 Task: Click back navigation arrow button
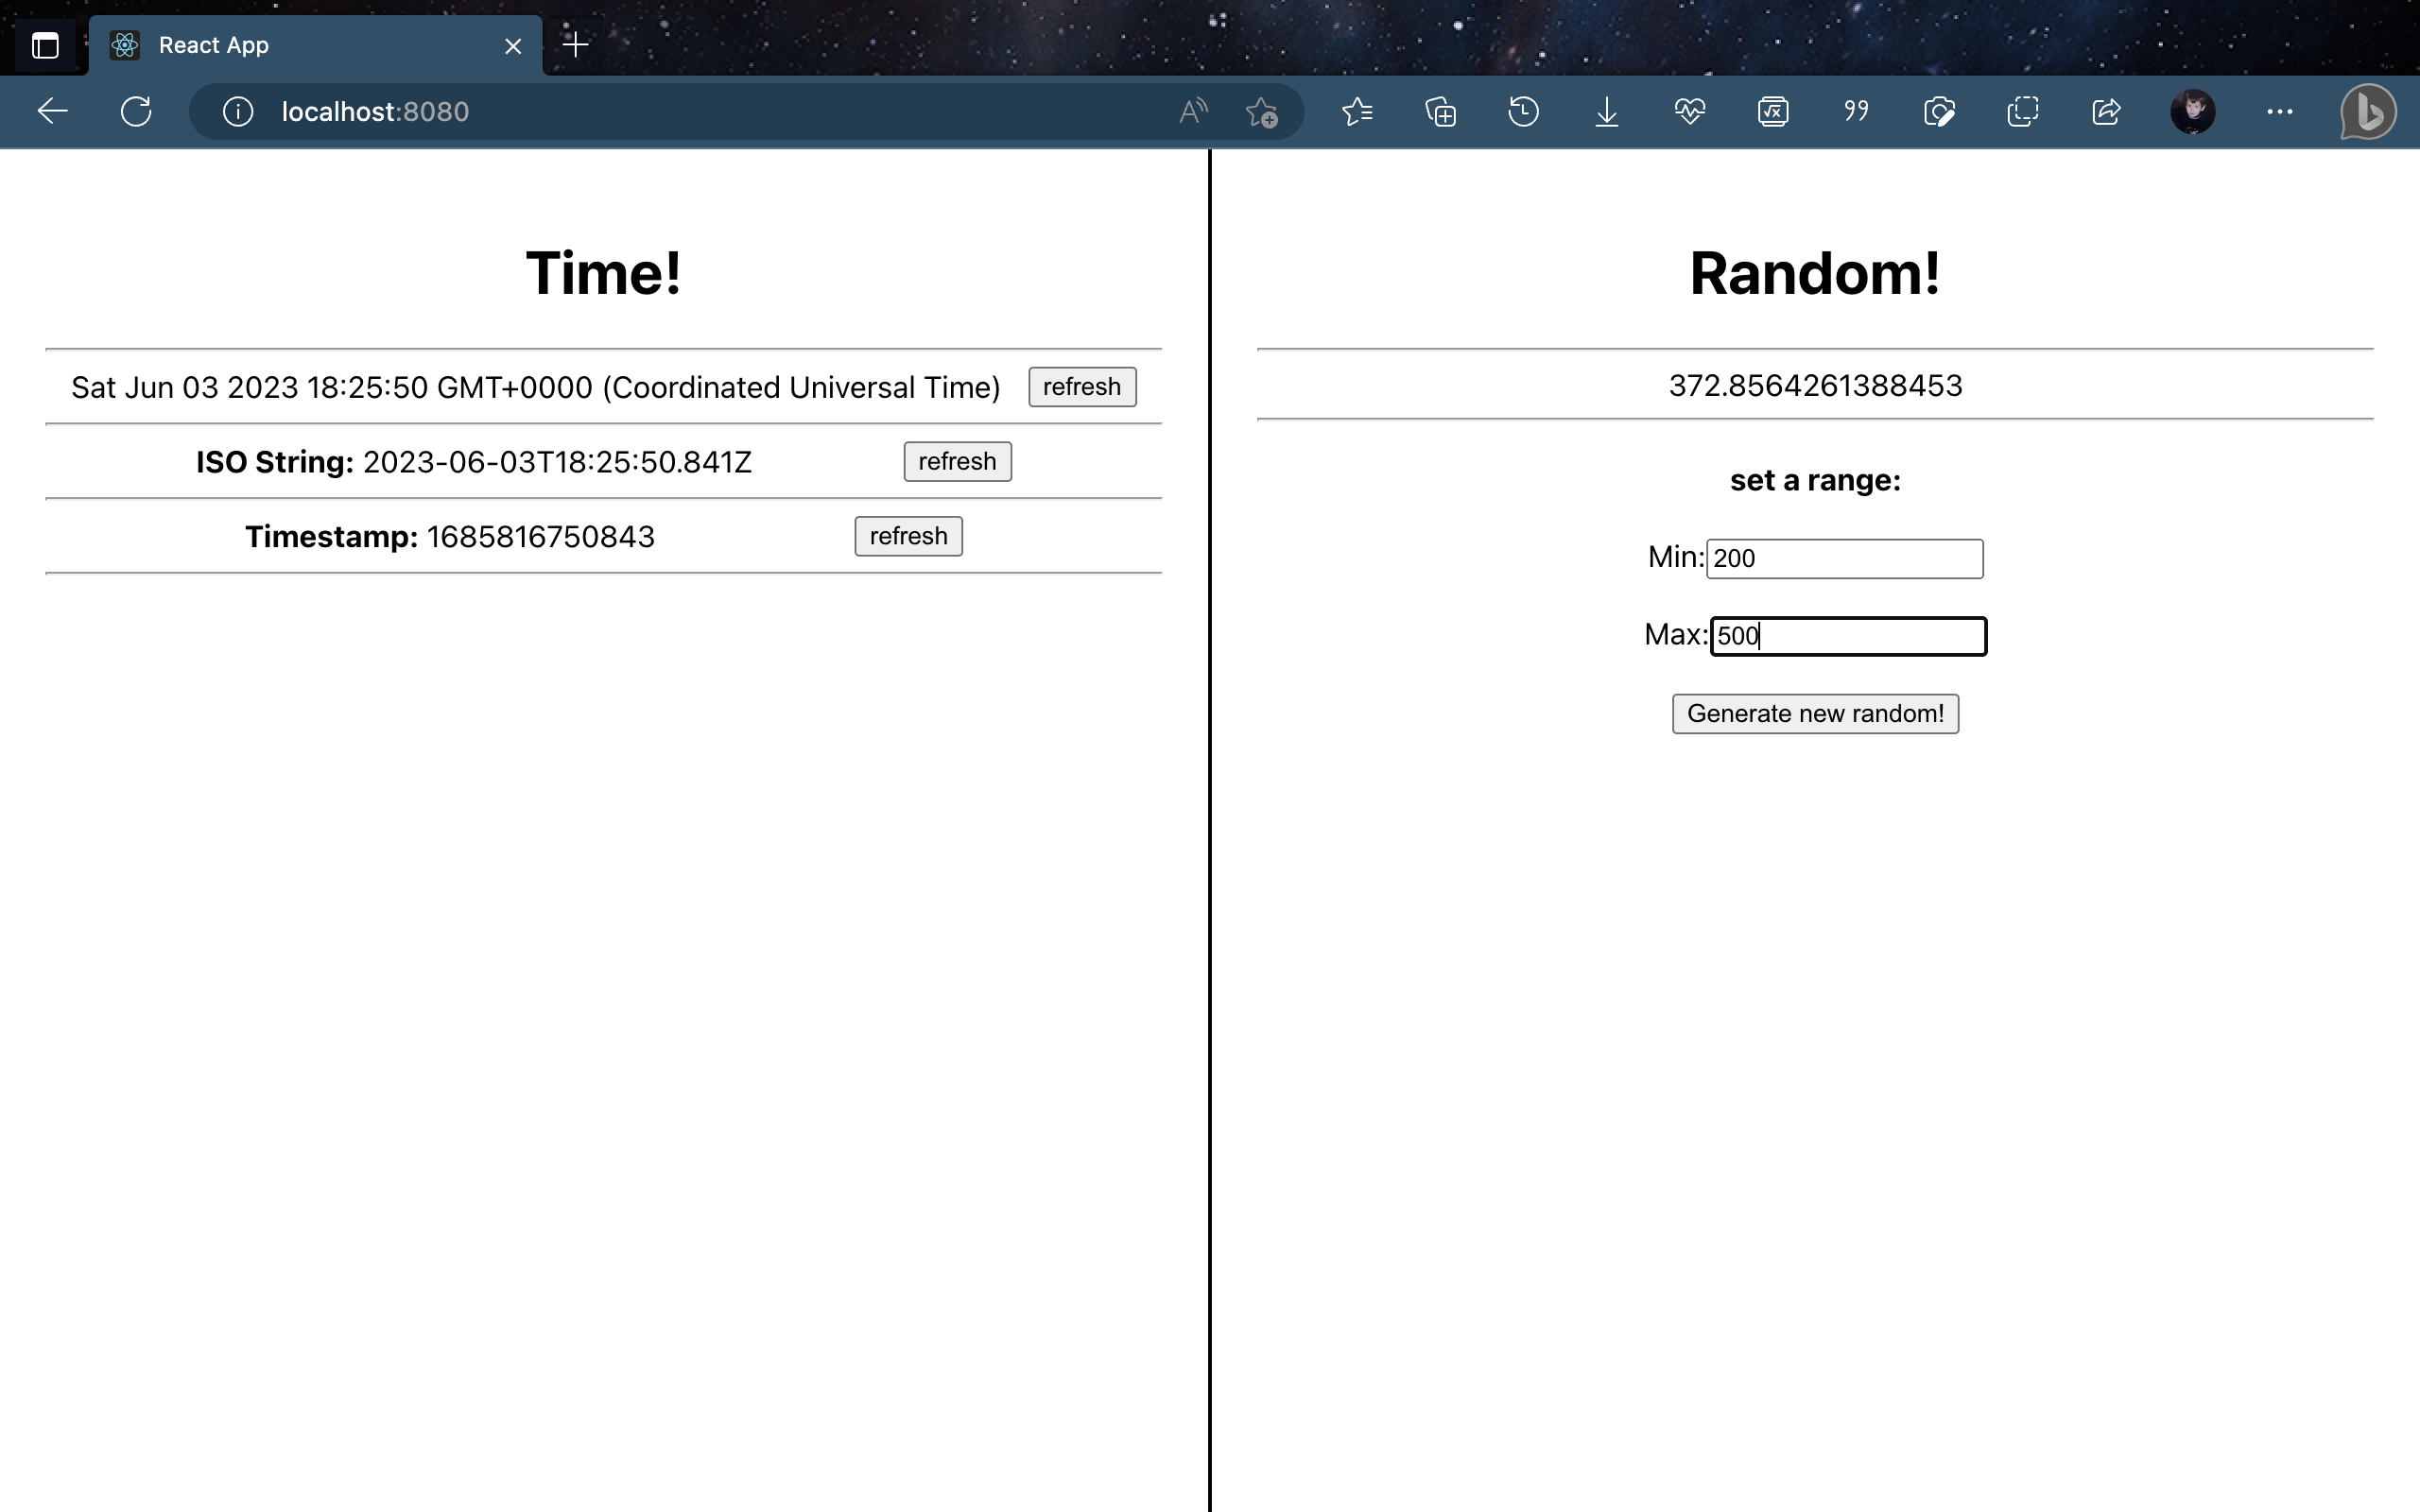pos(52,112)
